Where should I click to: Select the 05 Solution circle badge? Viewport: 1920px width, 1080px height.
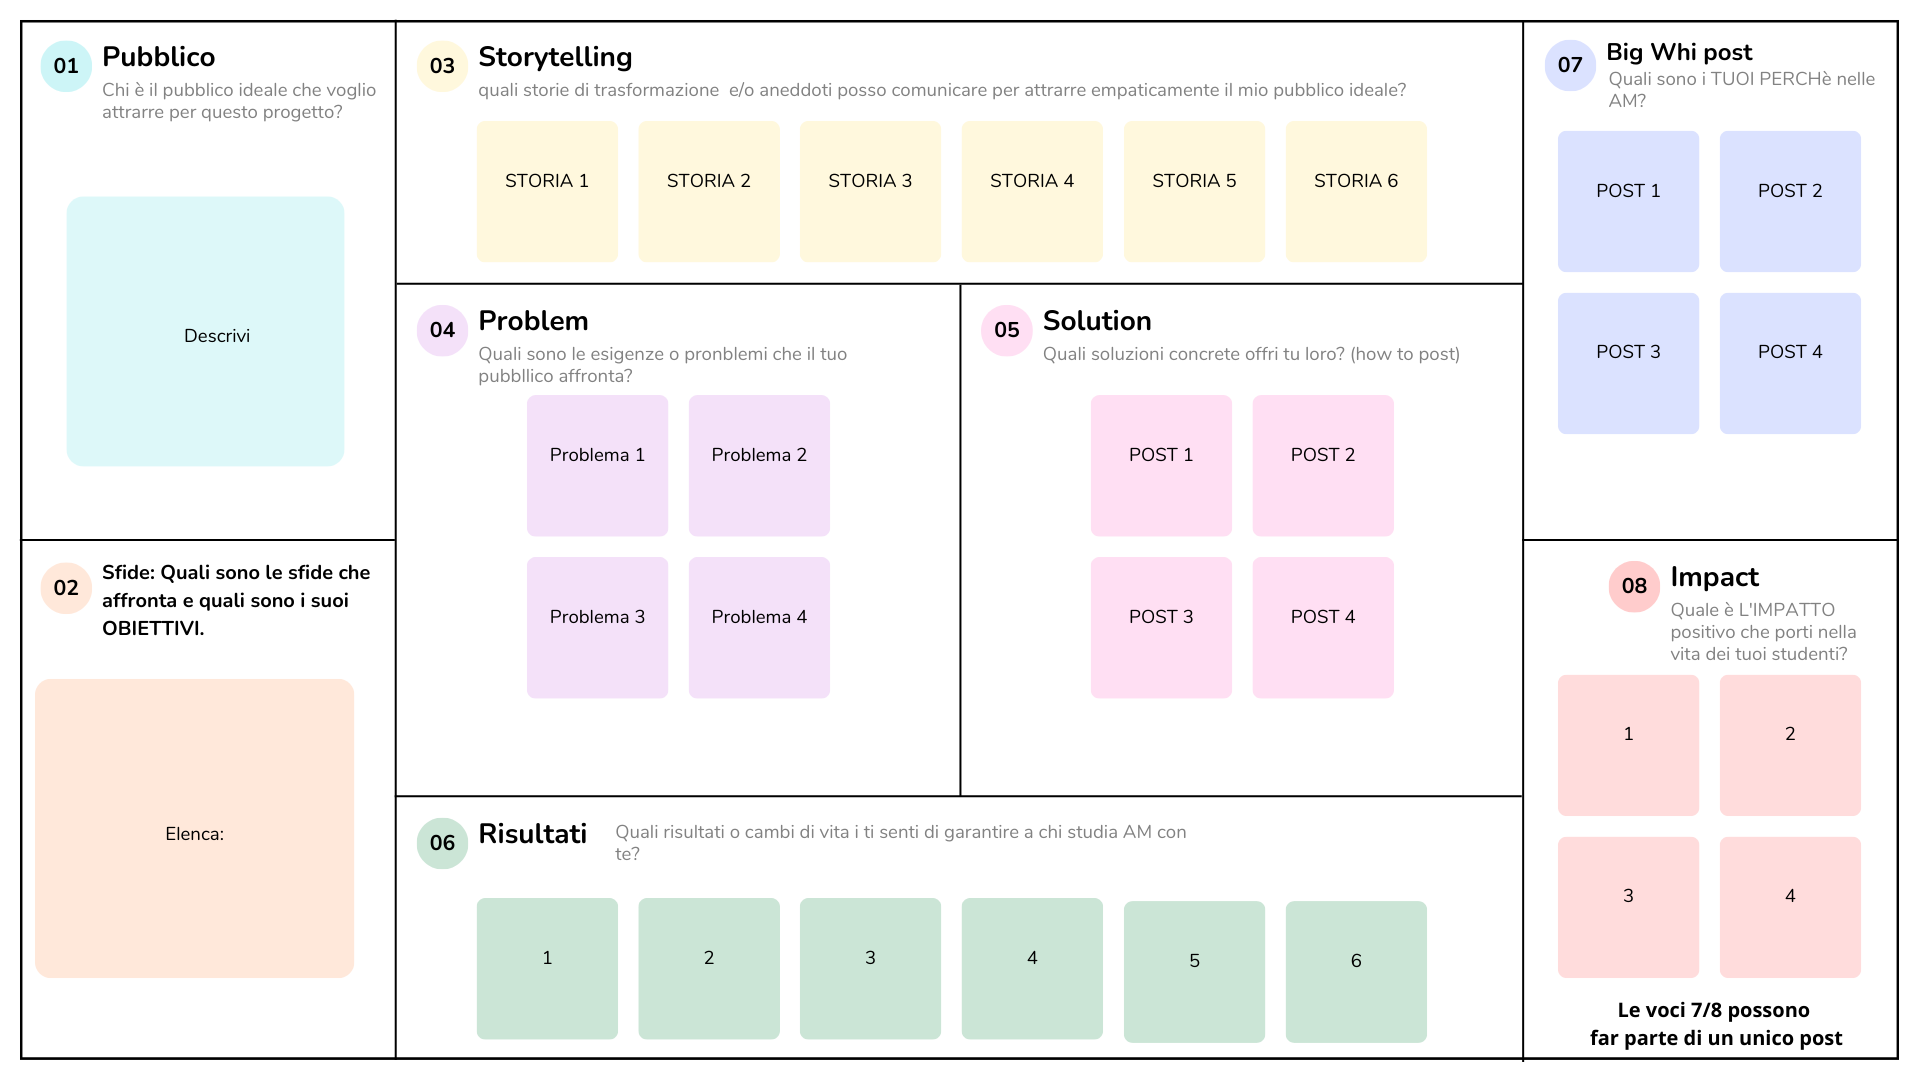tap(1006, 330)
